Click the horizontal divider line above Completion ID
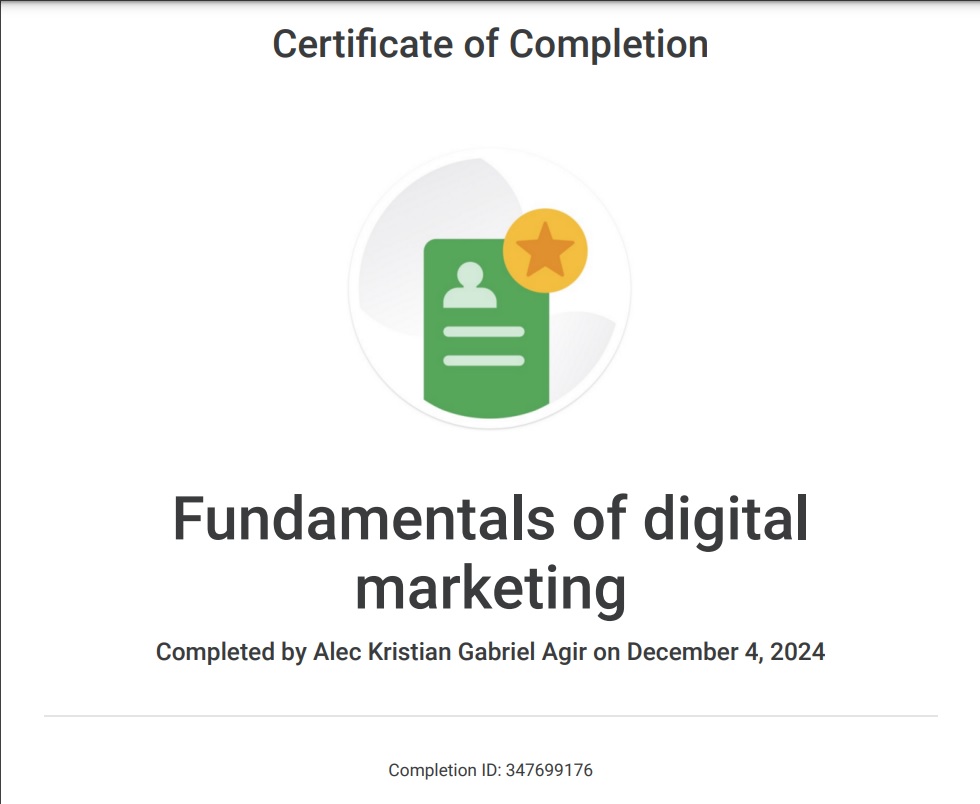The width and height of the screenshot is (980, 804). tap(489, 716)
